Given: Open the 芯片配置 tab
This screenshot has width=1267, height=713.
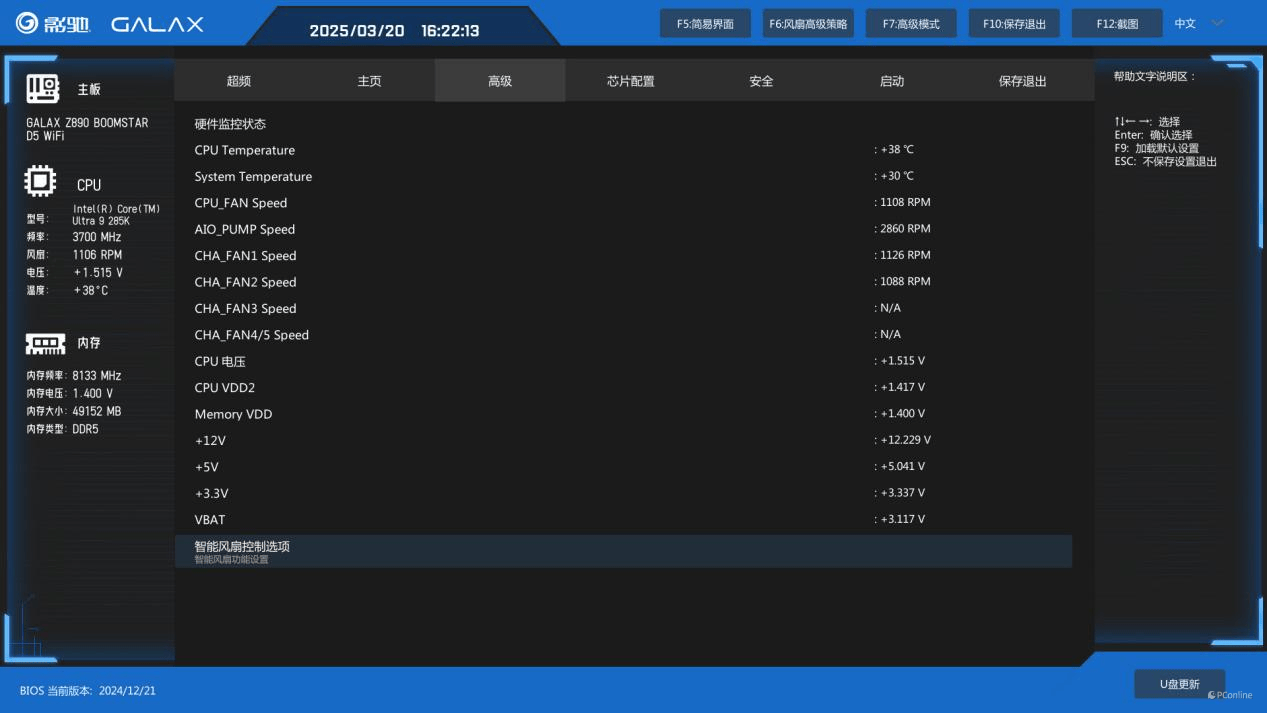Looking at the screenshot, I should pyautogui.click(x=630, y=81).
